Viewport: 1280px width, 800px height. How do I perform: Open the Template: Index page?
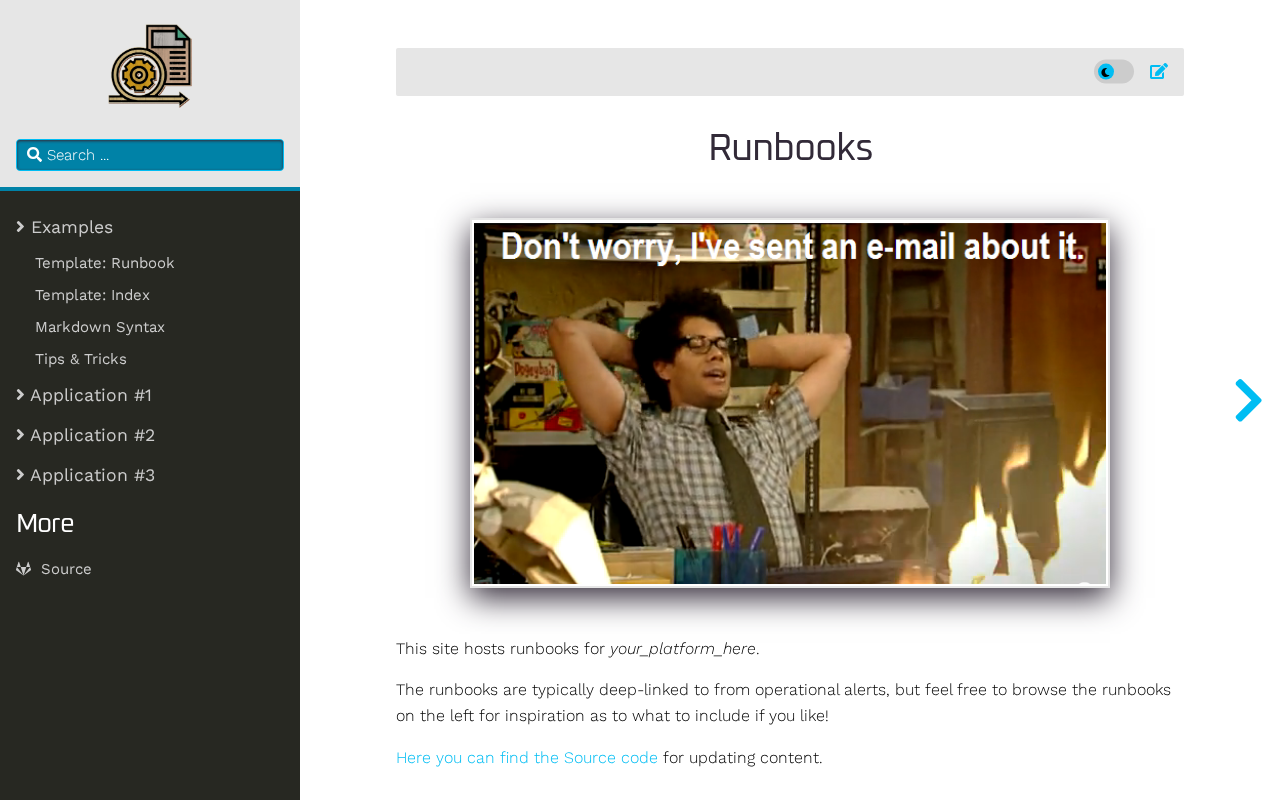(92, 295)
